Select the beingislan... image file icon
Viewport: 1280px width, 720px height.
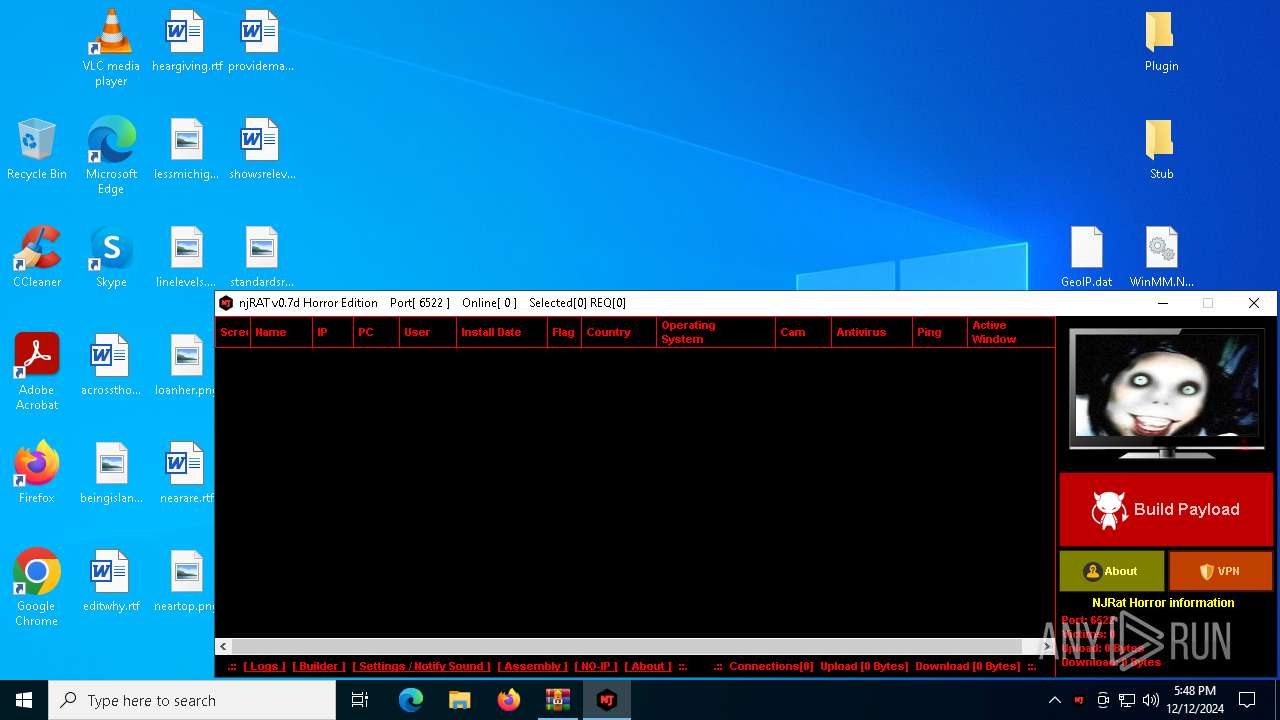(x=111, y=473)
